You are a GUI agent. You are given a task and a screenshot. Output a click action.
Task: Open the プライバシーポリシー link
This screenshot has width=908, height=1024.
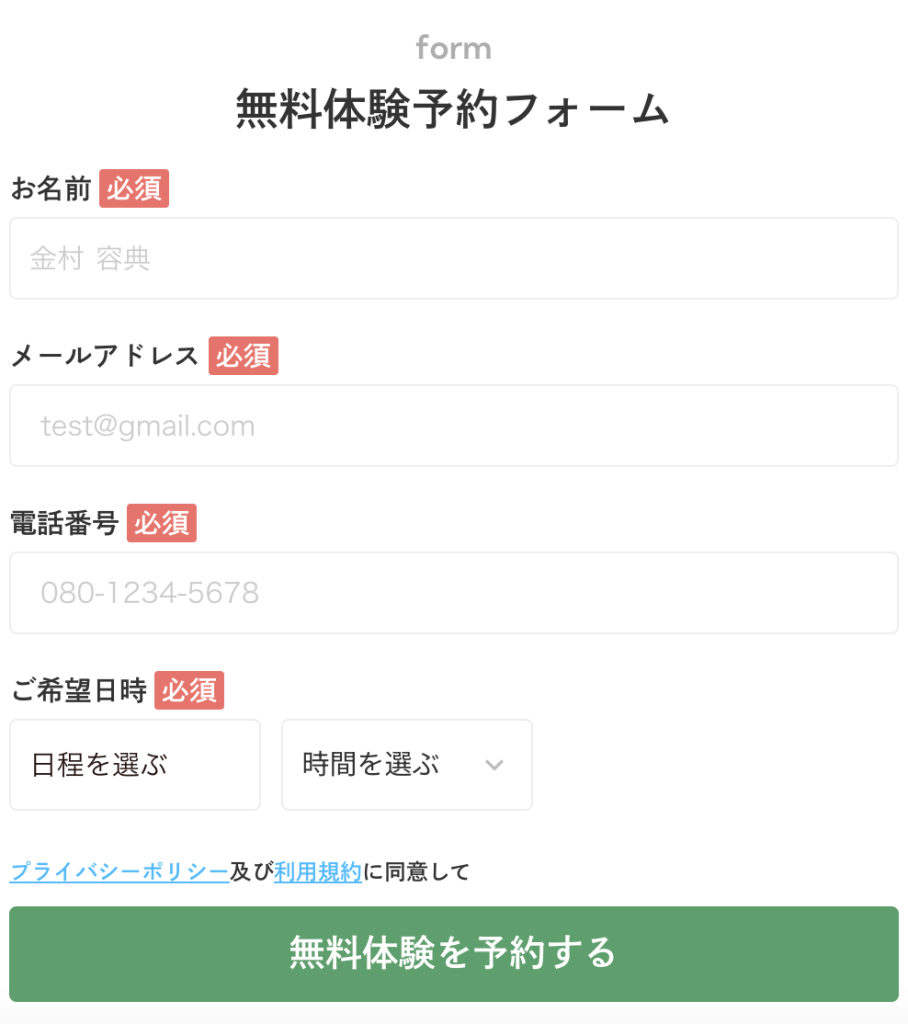point(118,871)
